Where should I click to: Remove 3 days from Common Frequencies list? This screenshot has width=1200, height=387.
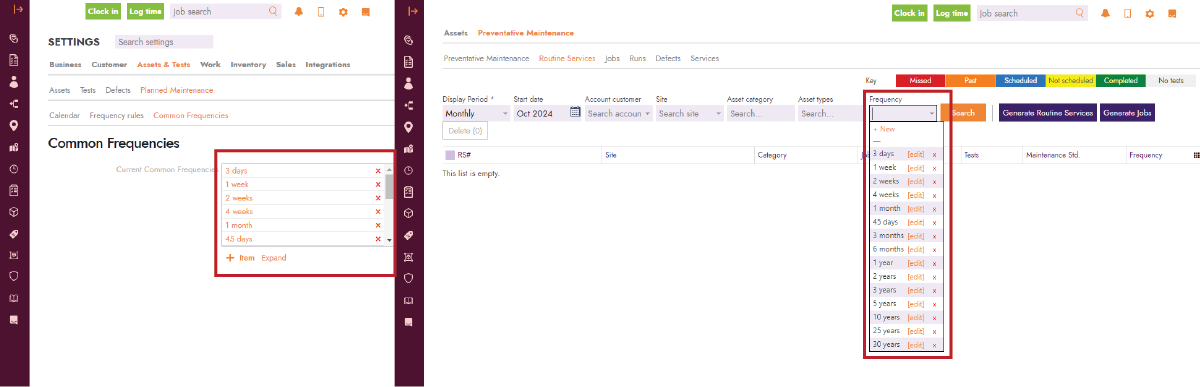pos(378,171)
